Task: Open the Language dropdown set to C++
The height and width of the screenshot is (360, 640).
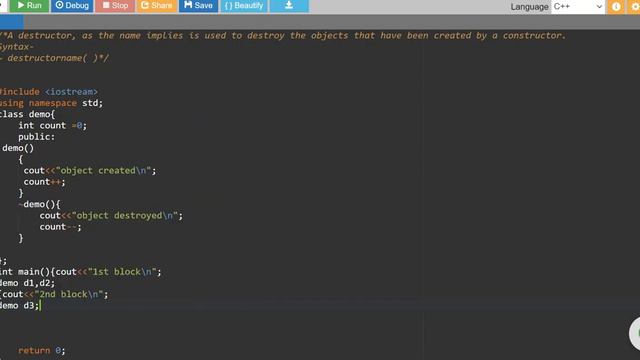Action: tap(578, 7)
